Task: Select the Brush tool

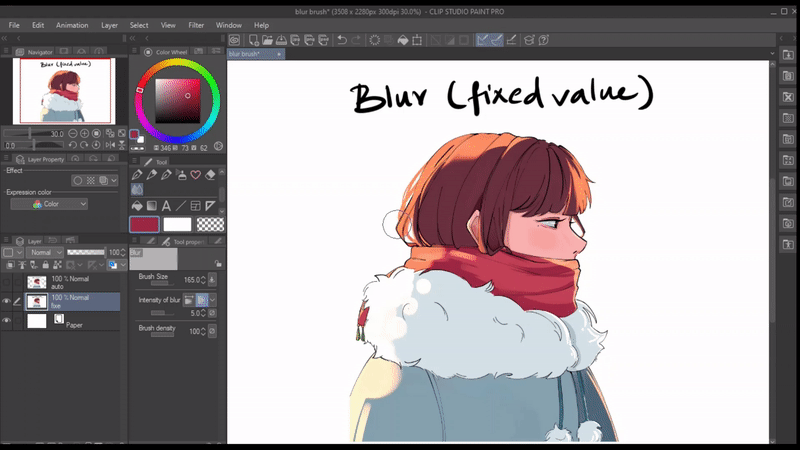Action: coord(166,175)
